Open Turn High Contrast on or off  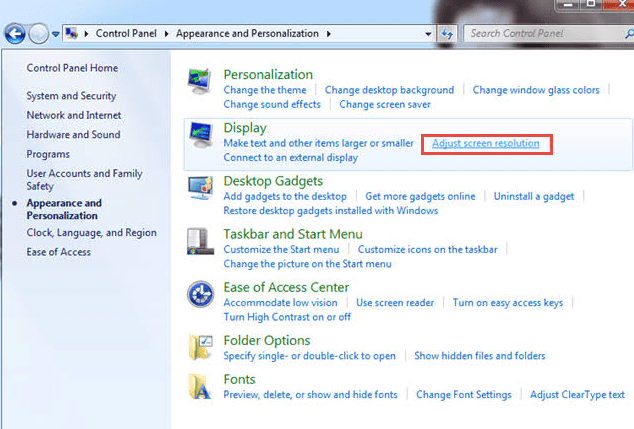point(287,317)
